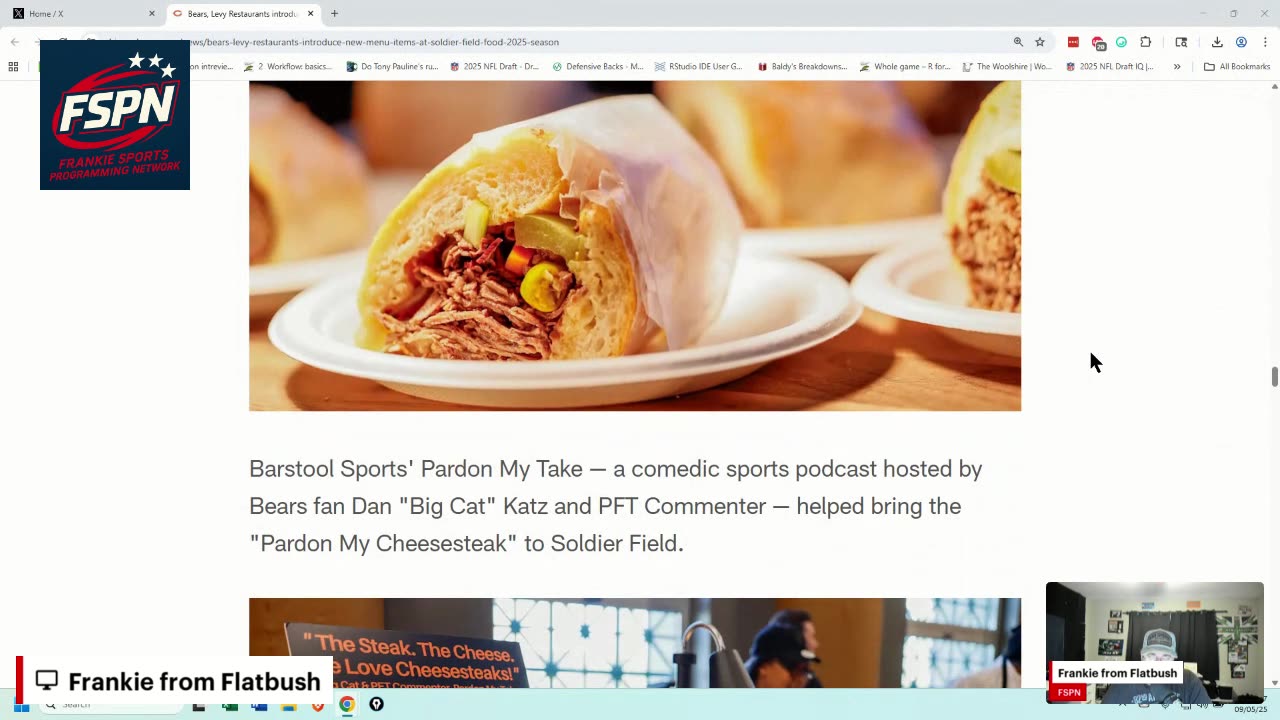Click the red extension icon in toolbar

tap(1073, 42)
